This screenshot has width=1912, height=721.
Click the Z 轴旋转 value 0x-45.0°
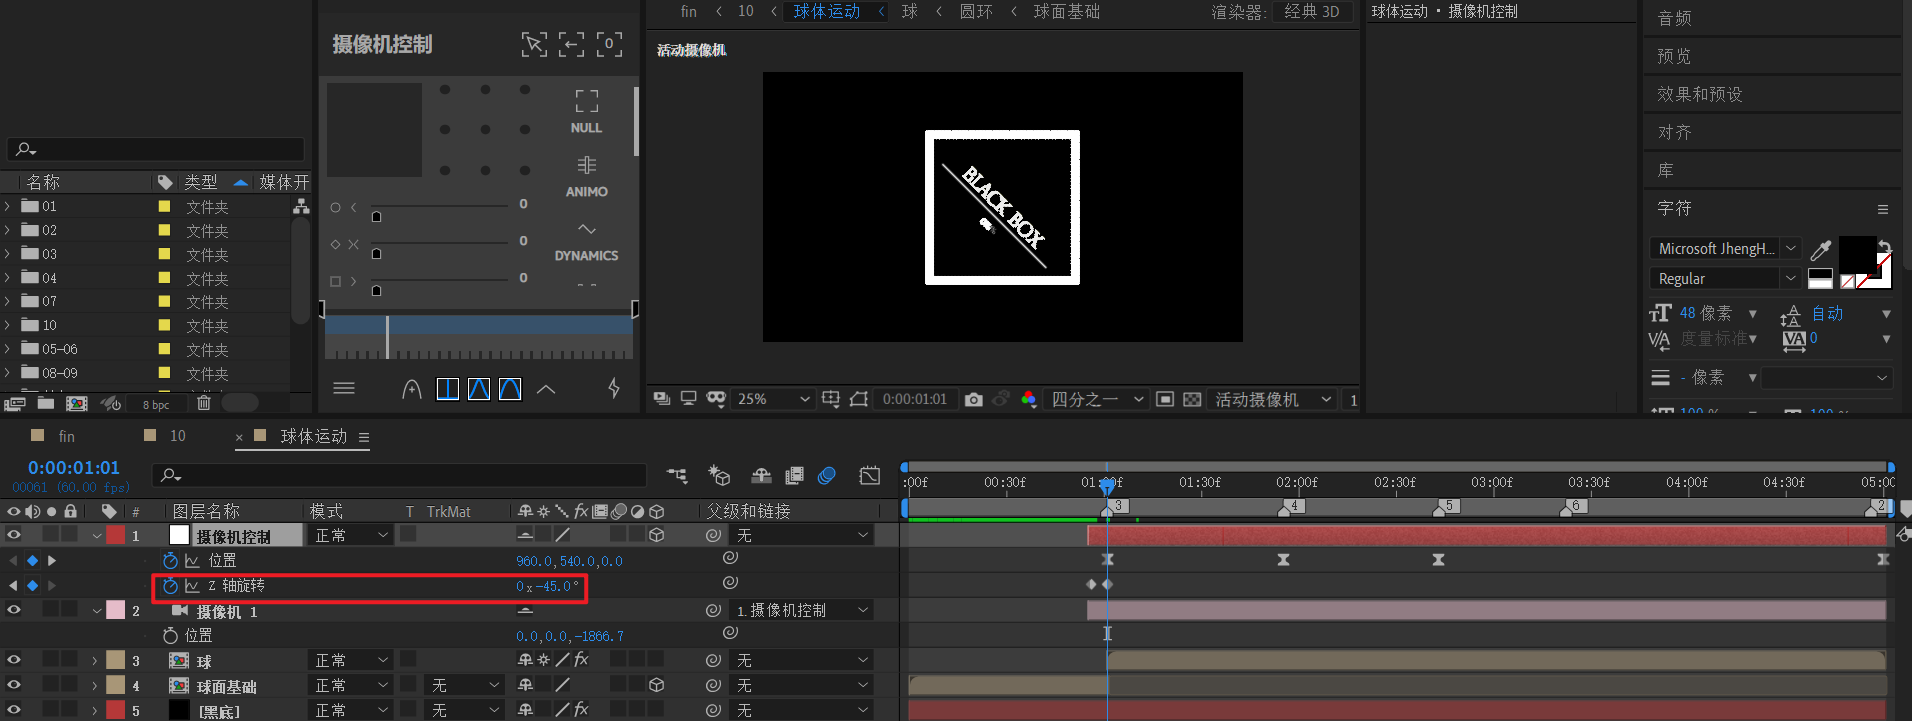[x=547, y=586]
